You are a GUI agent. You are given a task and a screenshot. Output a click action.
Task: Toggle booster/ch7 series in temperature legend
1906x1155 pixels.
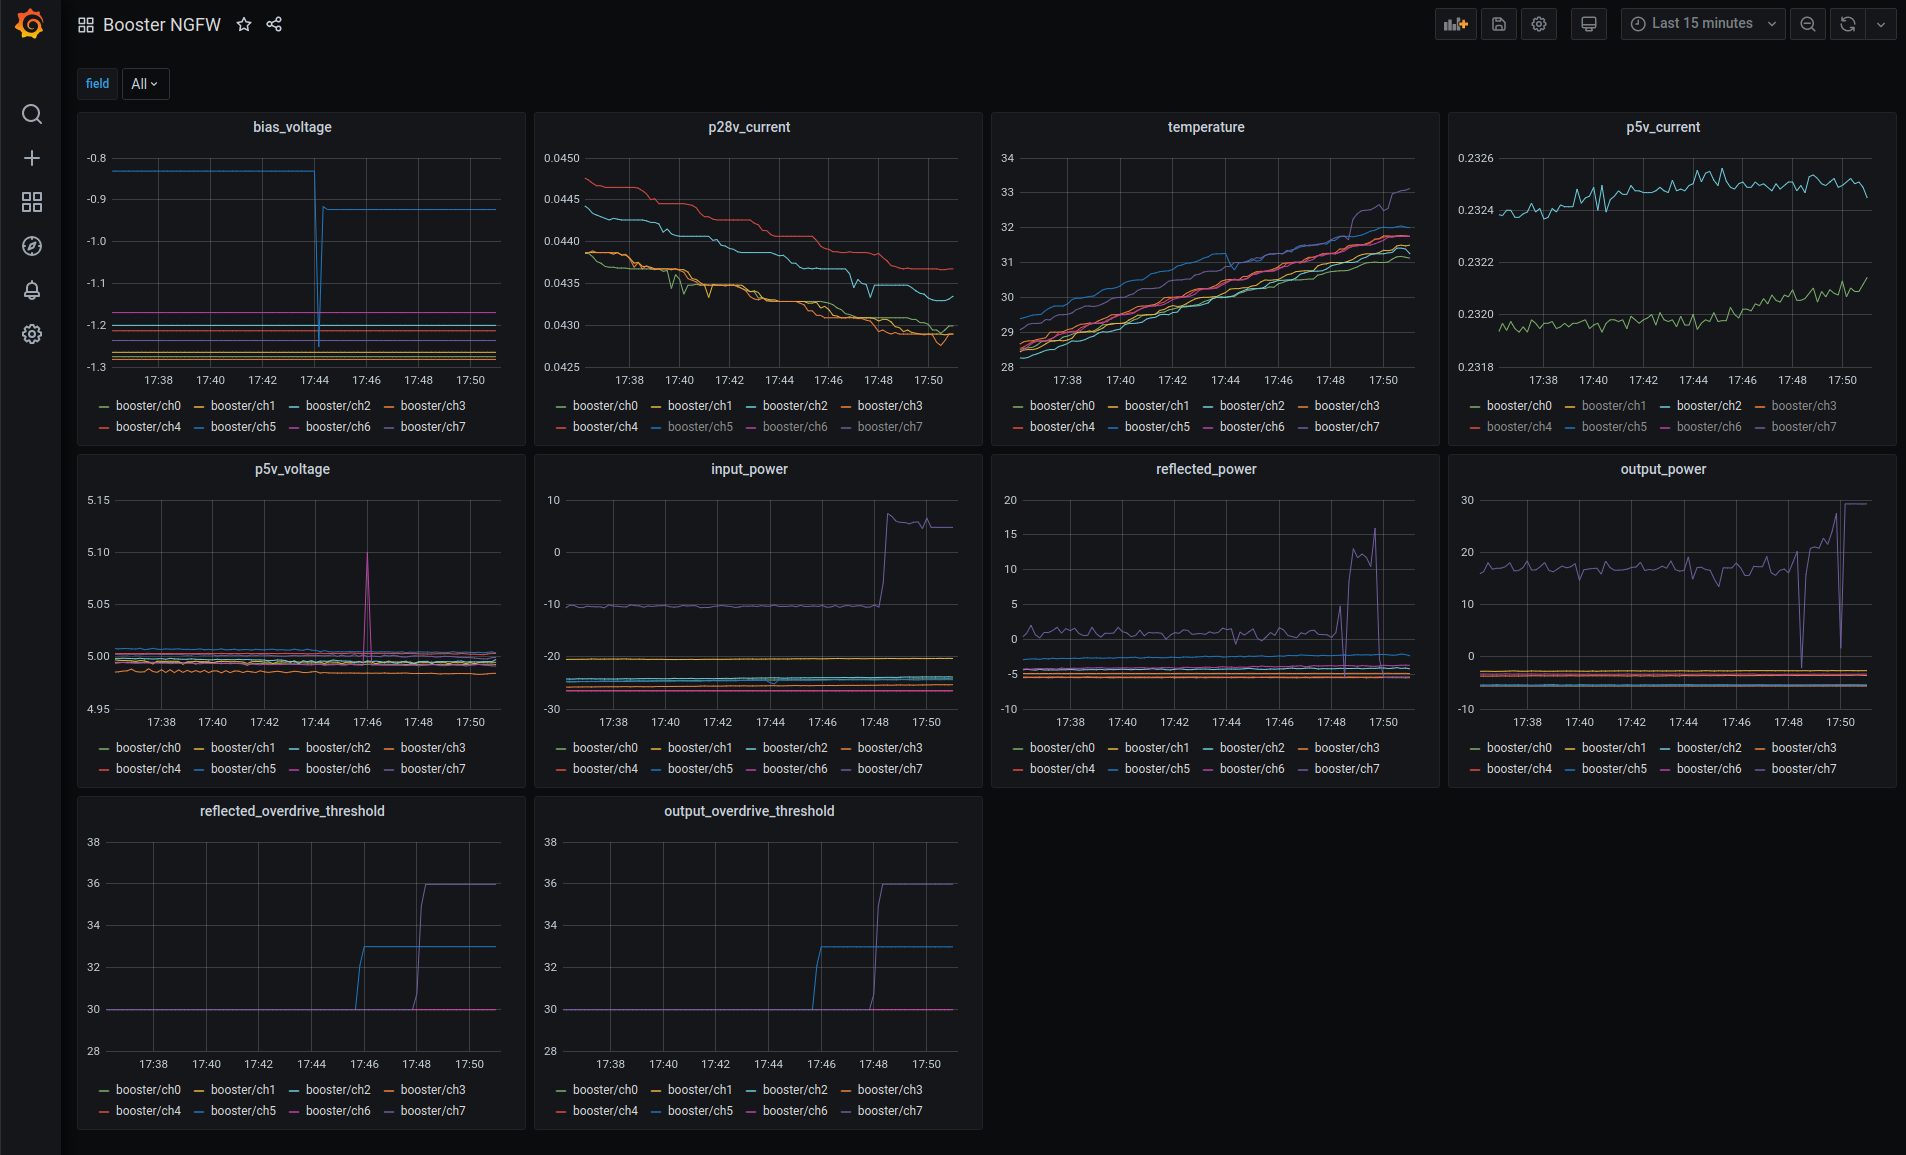click(x=1346, y=427)
